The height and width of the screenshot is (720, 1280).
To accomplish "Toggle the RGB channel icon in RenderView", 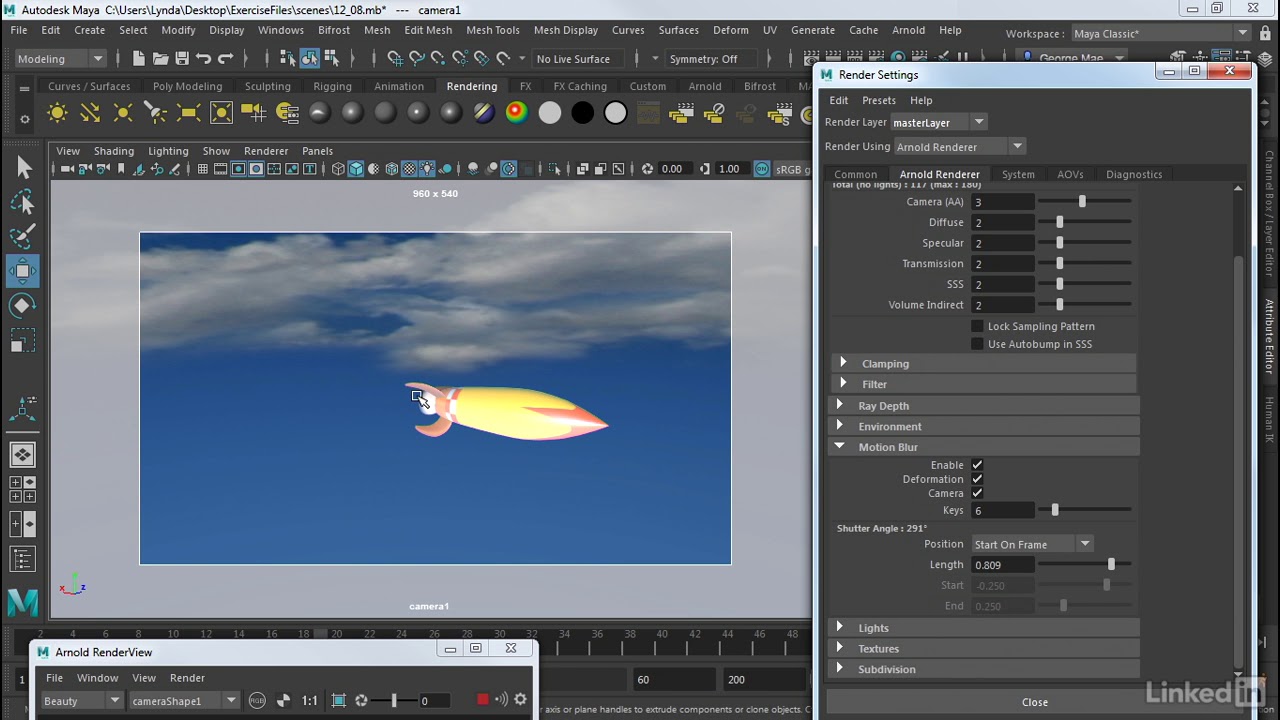I will point(257,700).
